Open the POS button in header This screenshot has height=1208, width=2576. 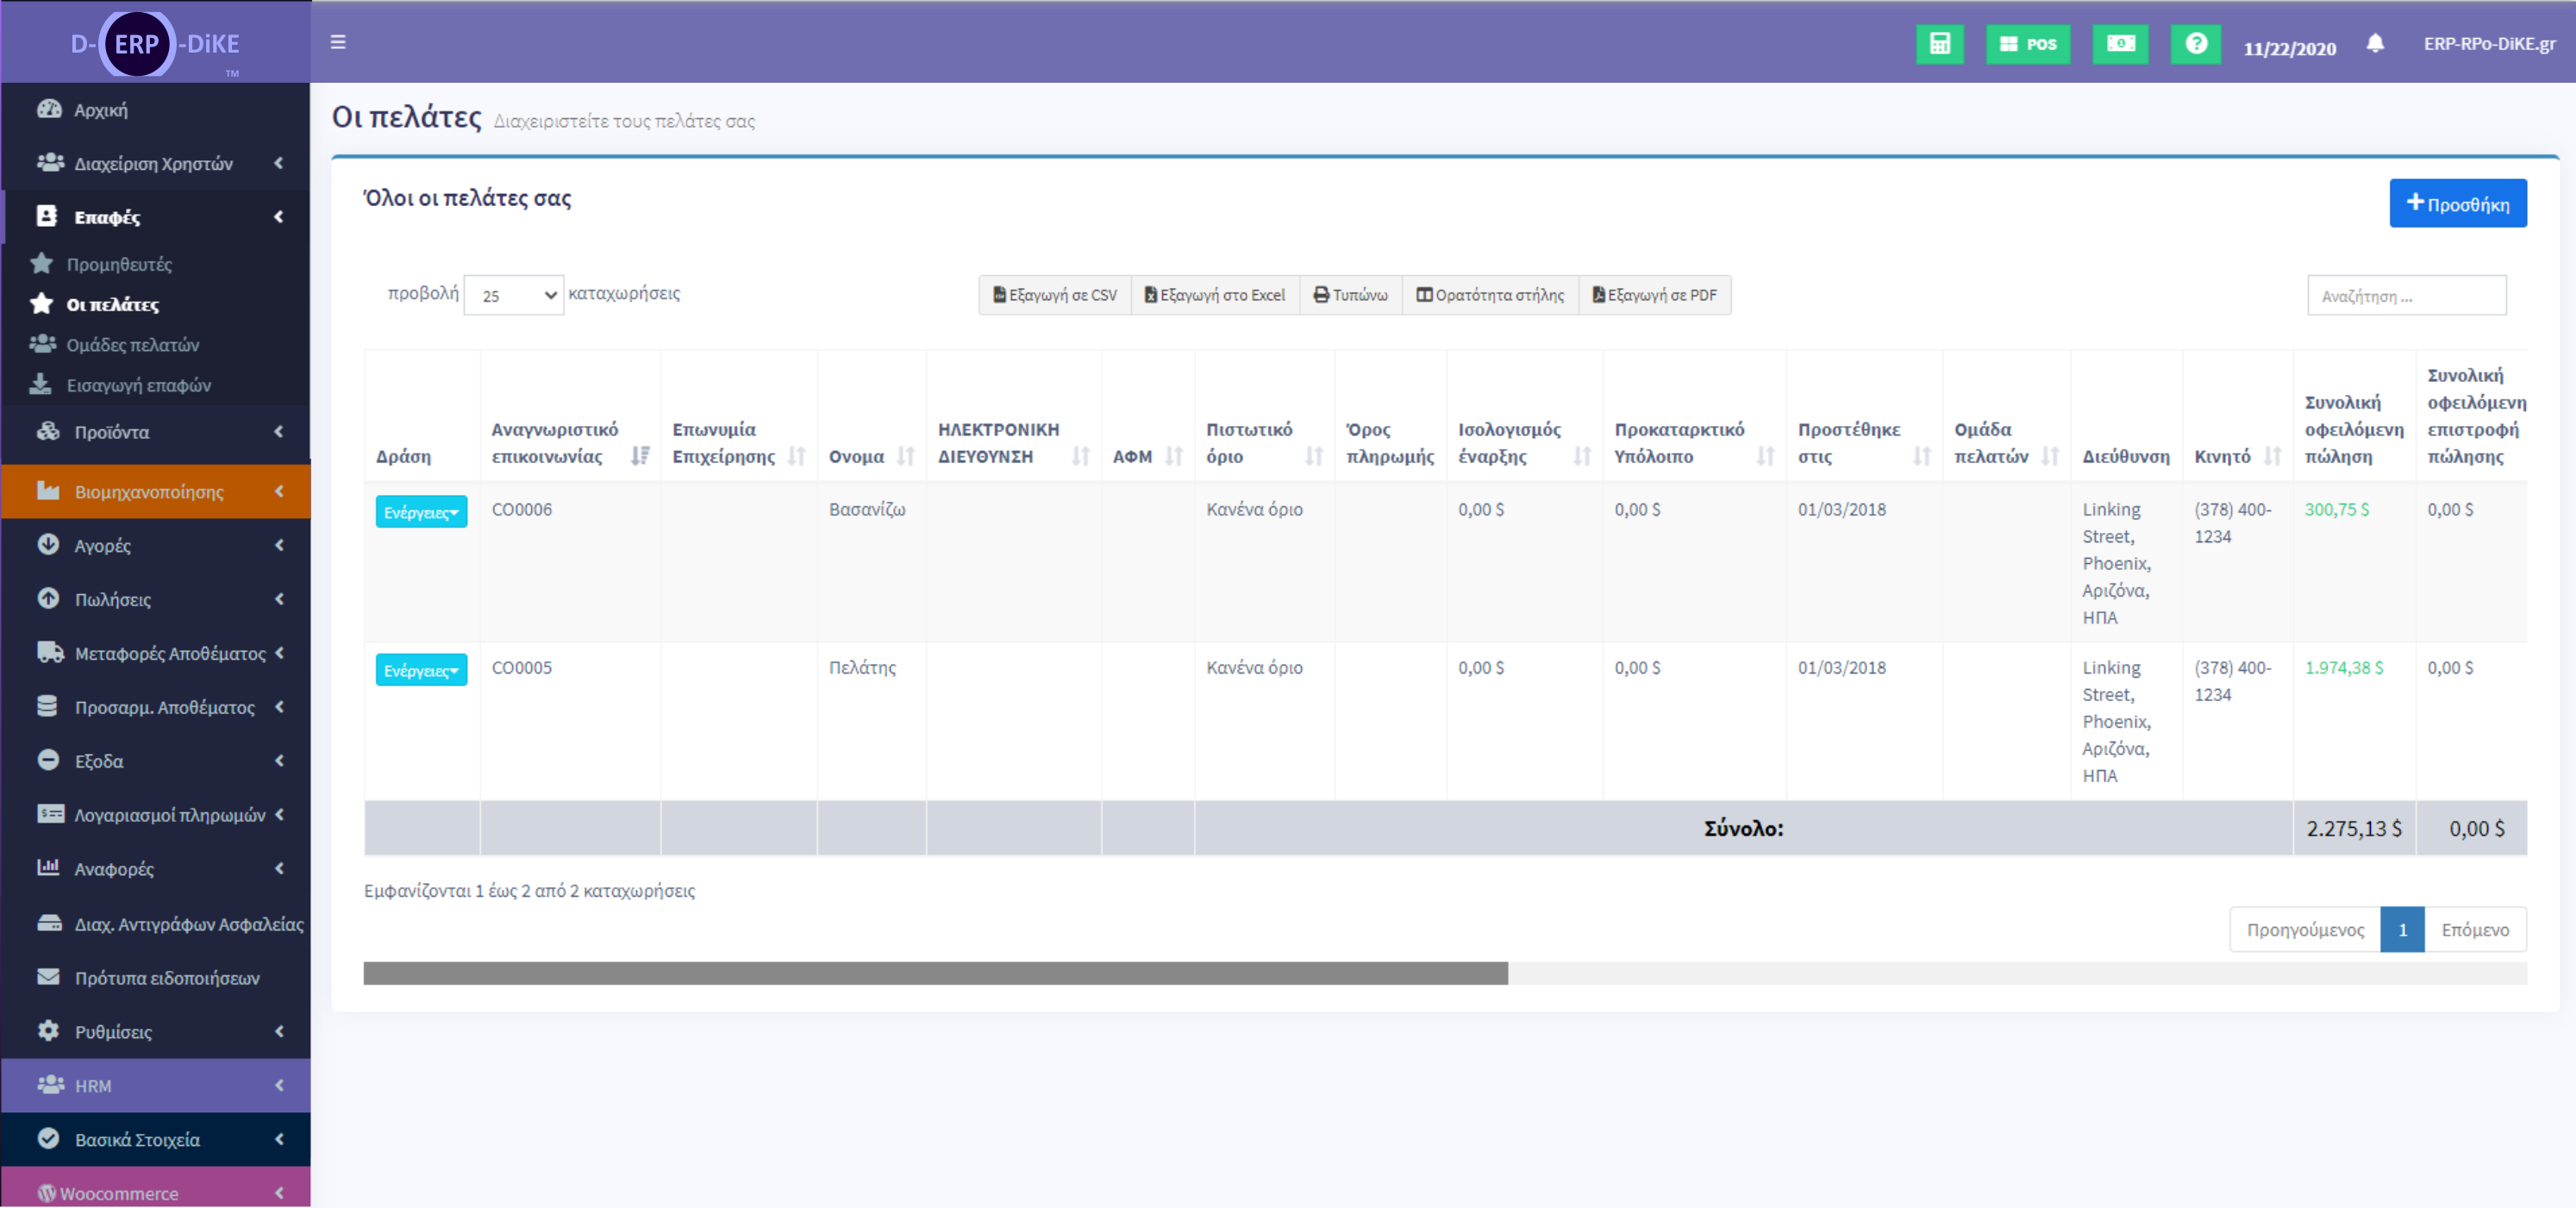(x=2027, y=44)
